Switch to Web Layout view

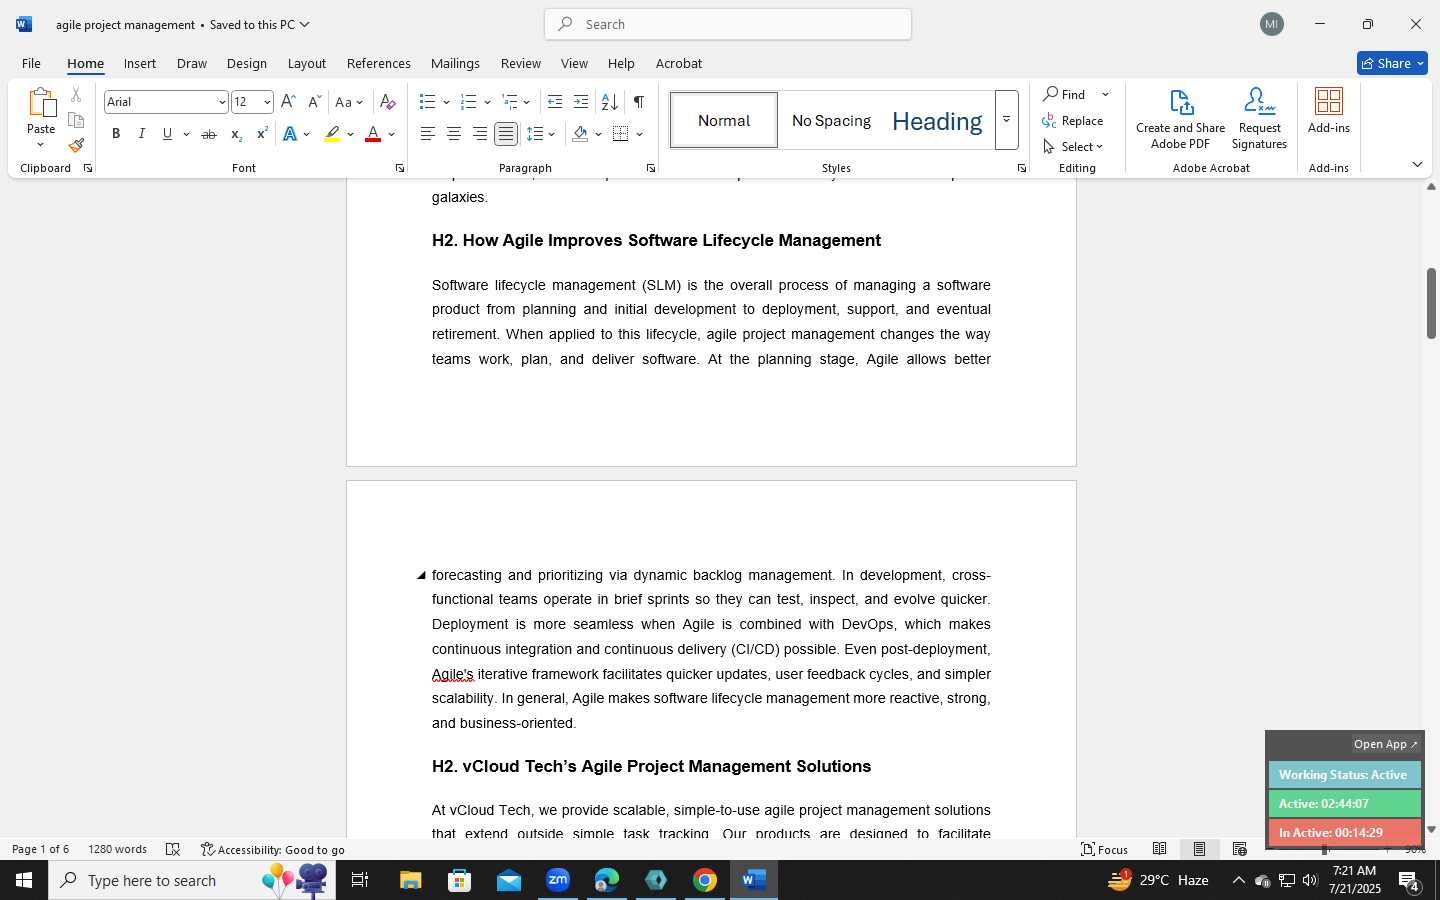1240,849
